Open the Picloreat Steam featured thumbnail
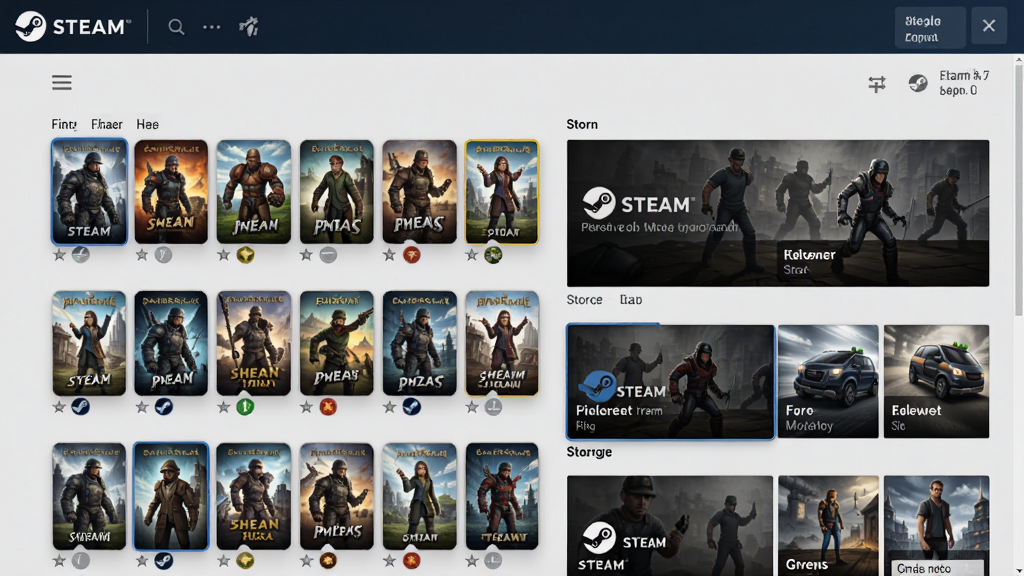This screenshot has height=576, width=1024. (671, 381)
